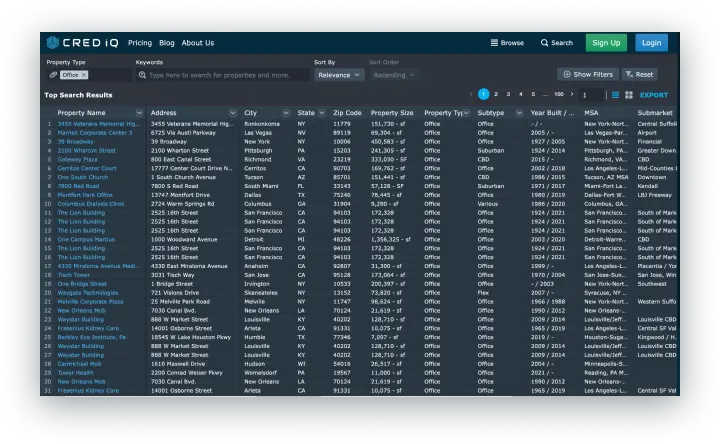Open 39 Broadway property link
Screen dimensions: 720x444
click(75, 141)
